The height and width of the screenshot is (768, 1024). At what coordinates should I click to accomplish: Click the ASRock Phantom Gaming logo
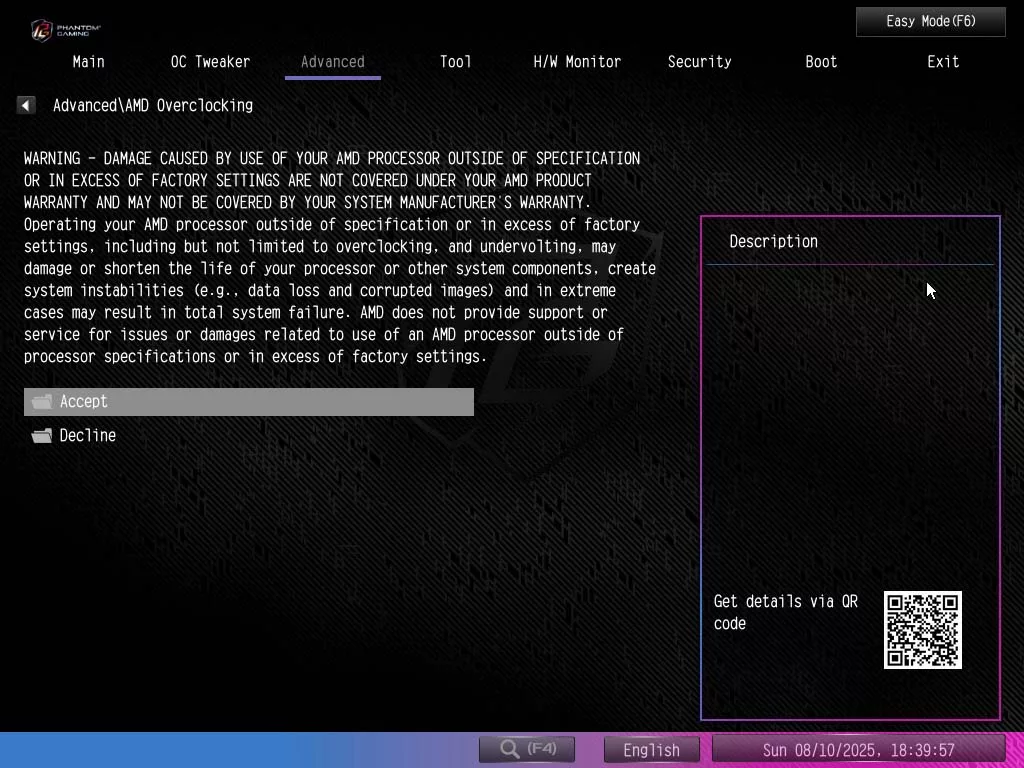coord(66,30)
